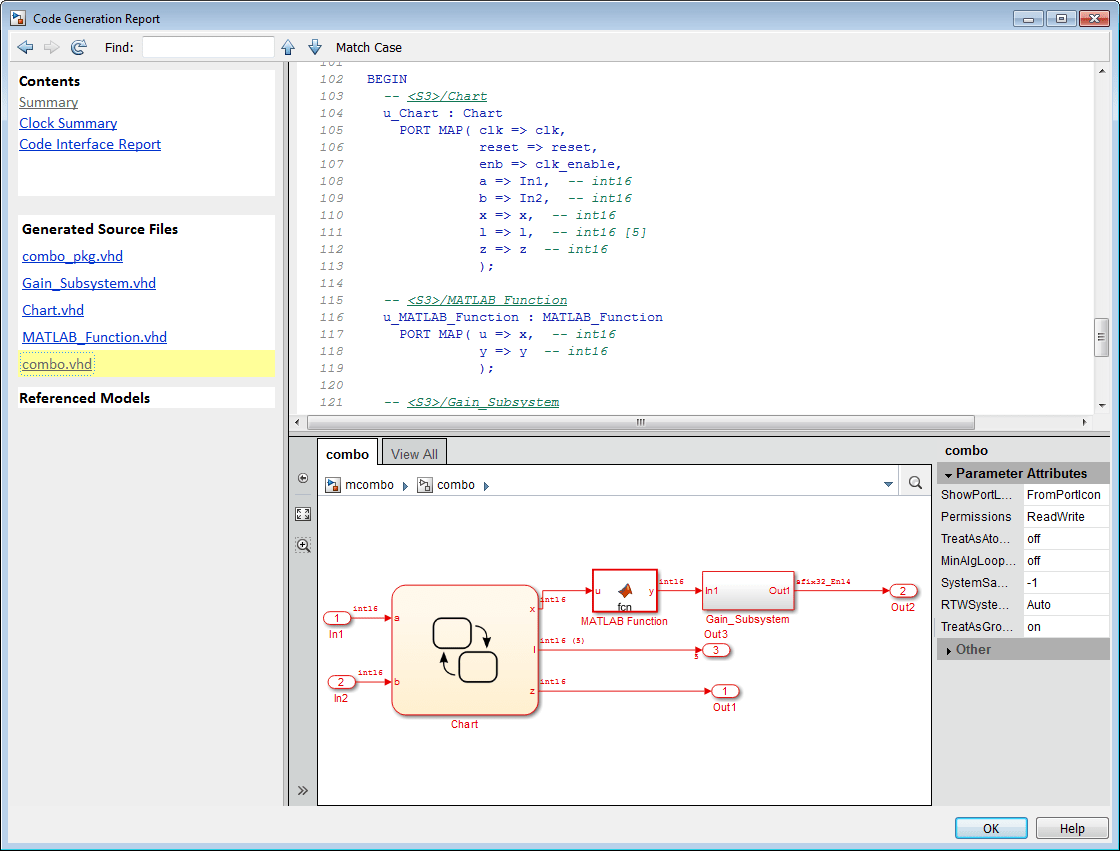Select the combo diagram tab
1120x851 pixels.
(x=347, y=454)
